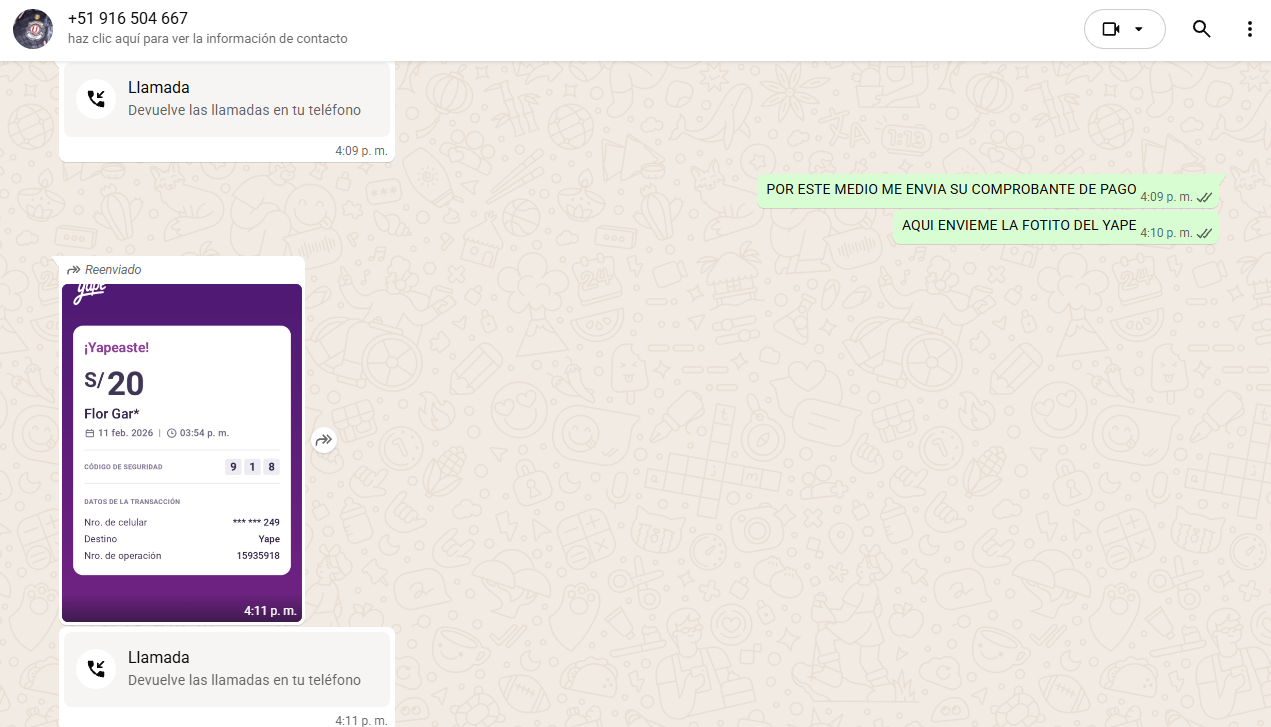Click the contact info hint under the number

coord(208,39)
